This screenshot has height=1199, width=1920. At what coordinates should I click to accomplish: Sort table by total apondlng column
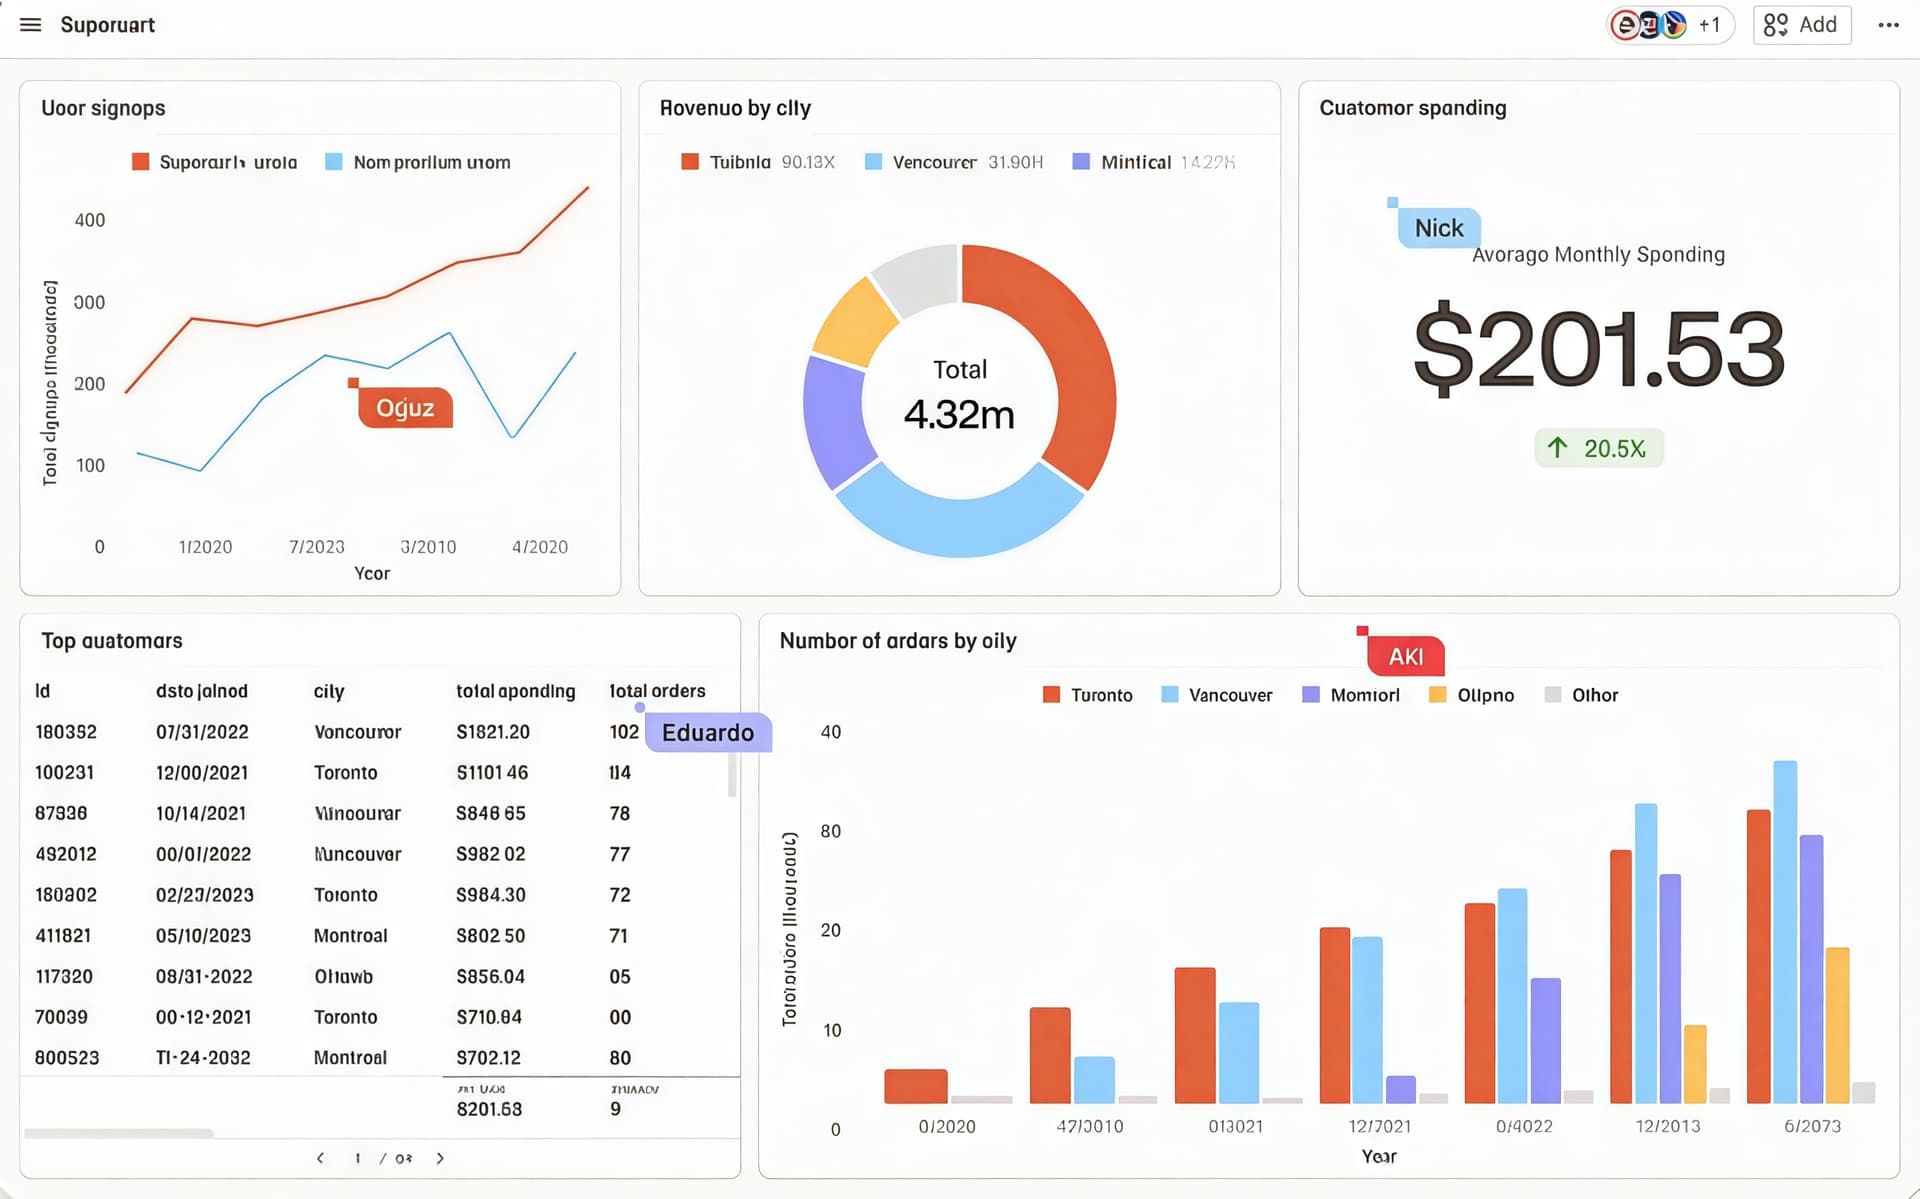pyautogui.click(x=515, y=691)
